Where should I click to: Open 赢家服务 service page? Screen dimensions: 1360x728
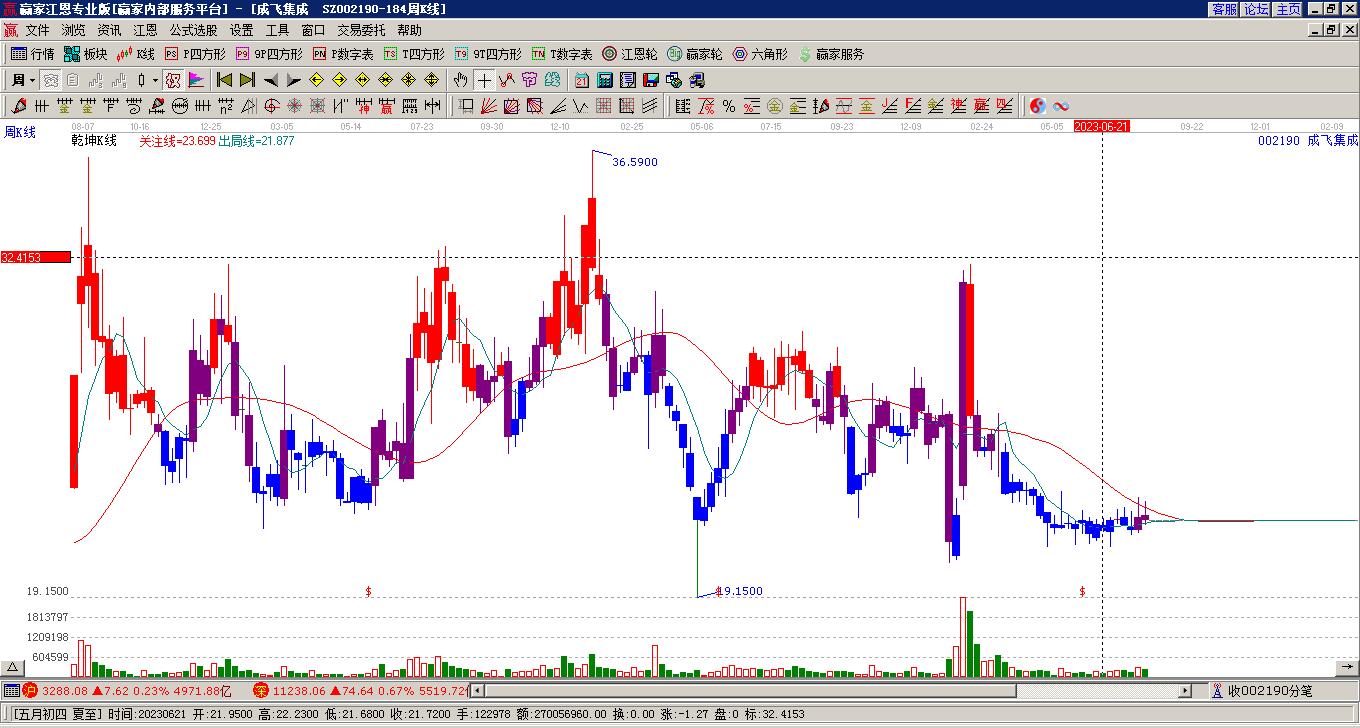tap(831, 54)
